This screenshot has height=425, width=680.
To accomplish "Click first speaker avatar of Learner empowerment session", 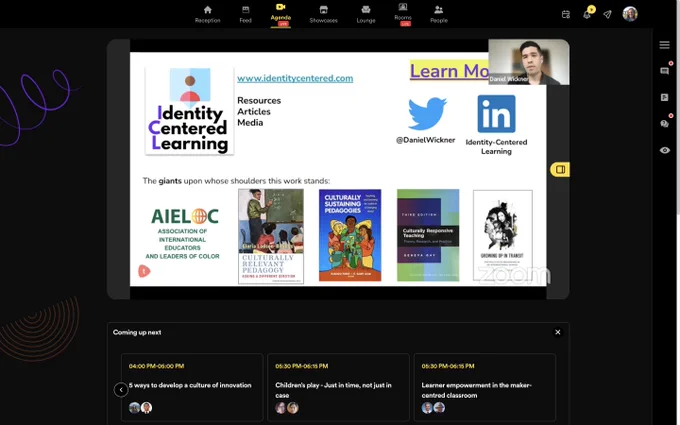I will tap(427, 408).
